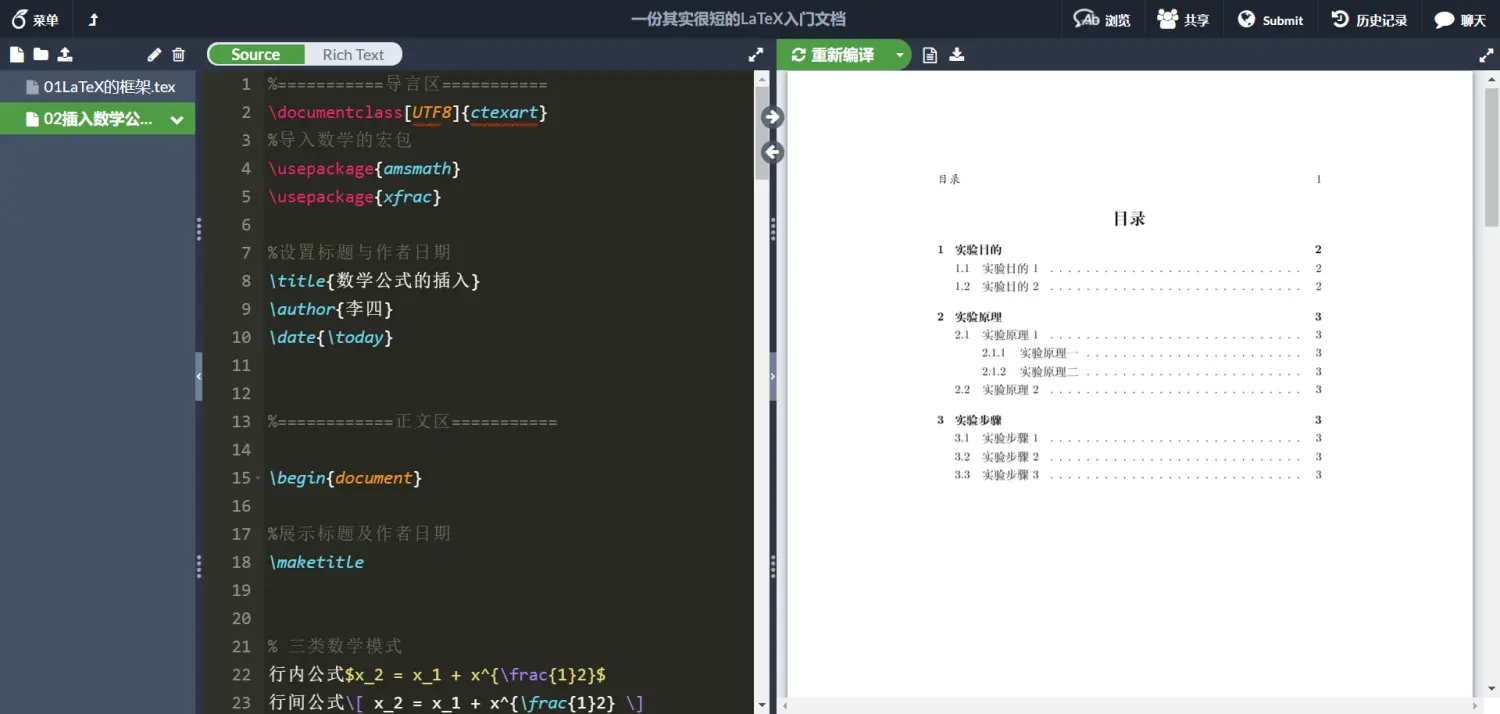Click the editor scroll down arrow
The height and width of the screenshot is (714, 1500).
[x=761, y=705]
